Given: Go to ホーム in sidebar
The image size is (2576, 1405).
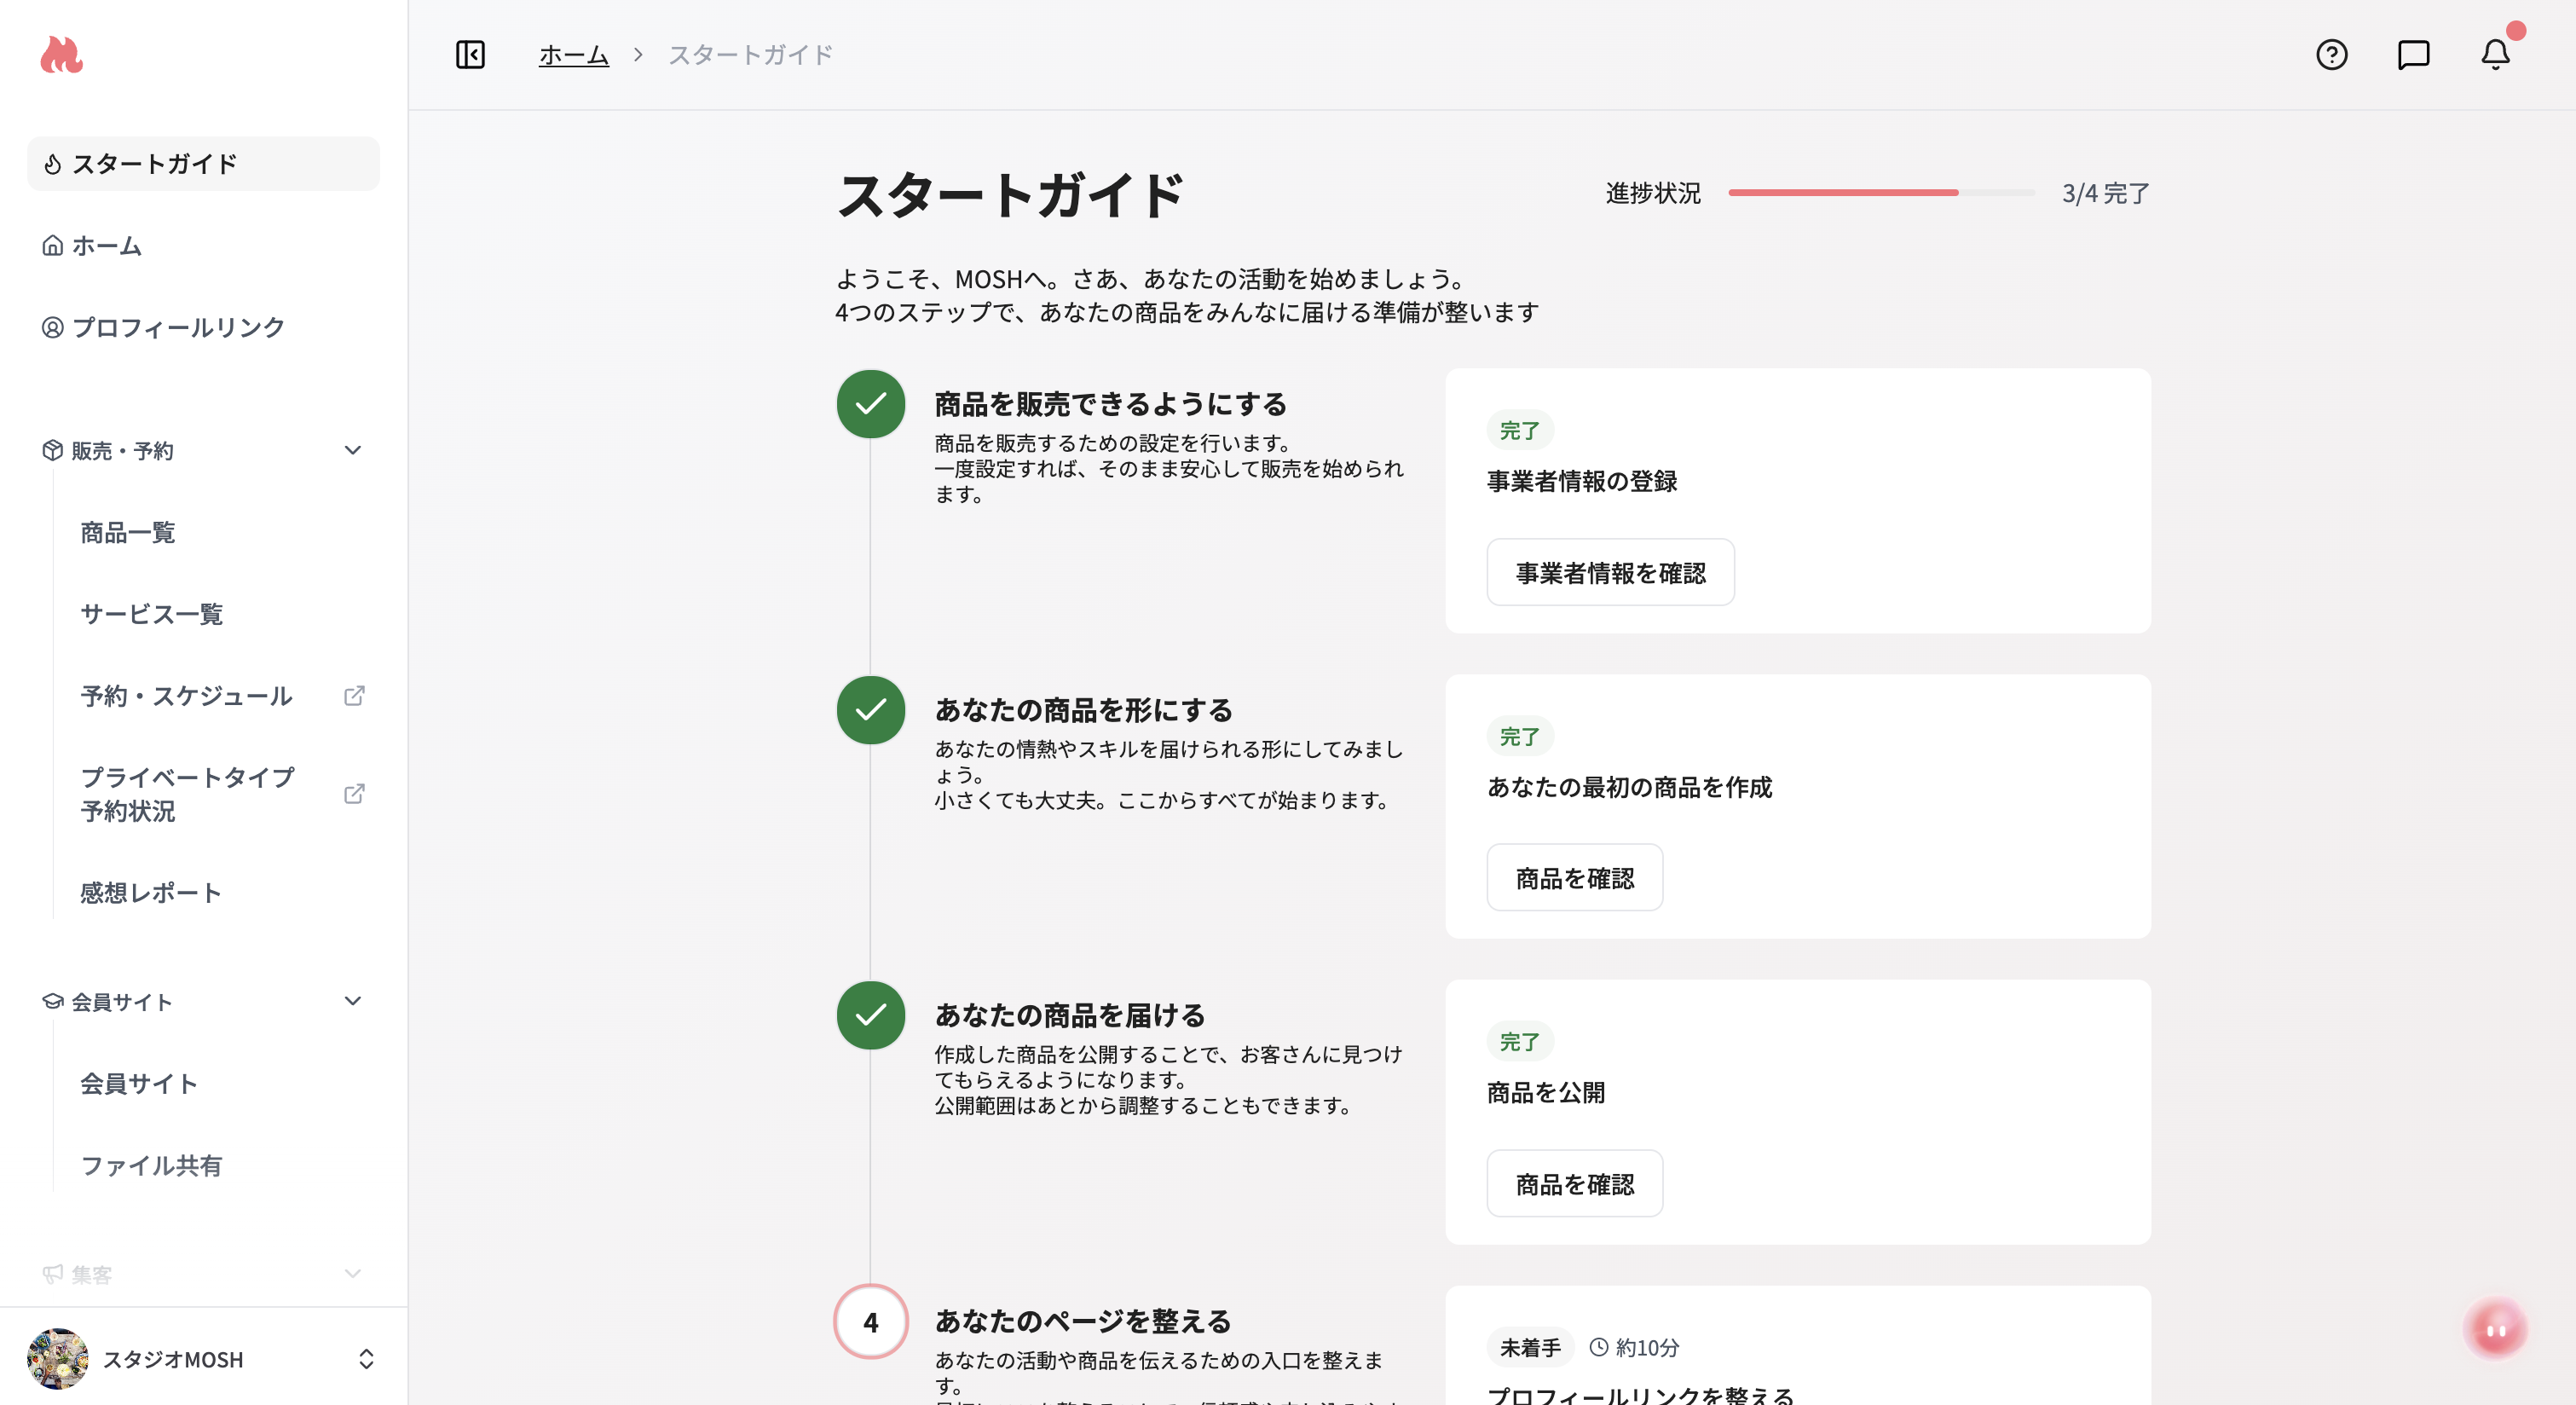Looking at the screenshot, I should pyautogui.click(x=203, y=245).
